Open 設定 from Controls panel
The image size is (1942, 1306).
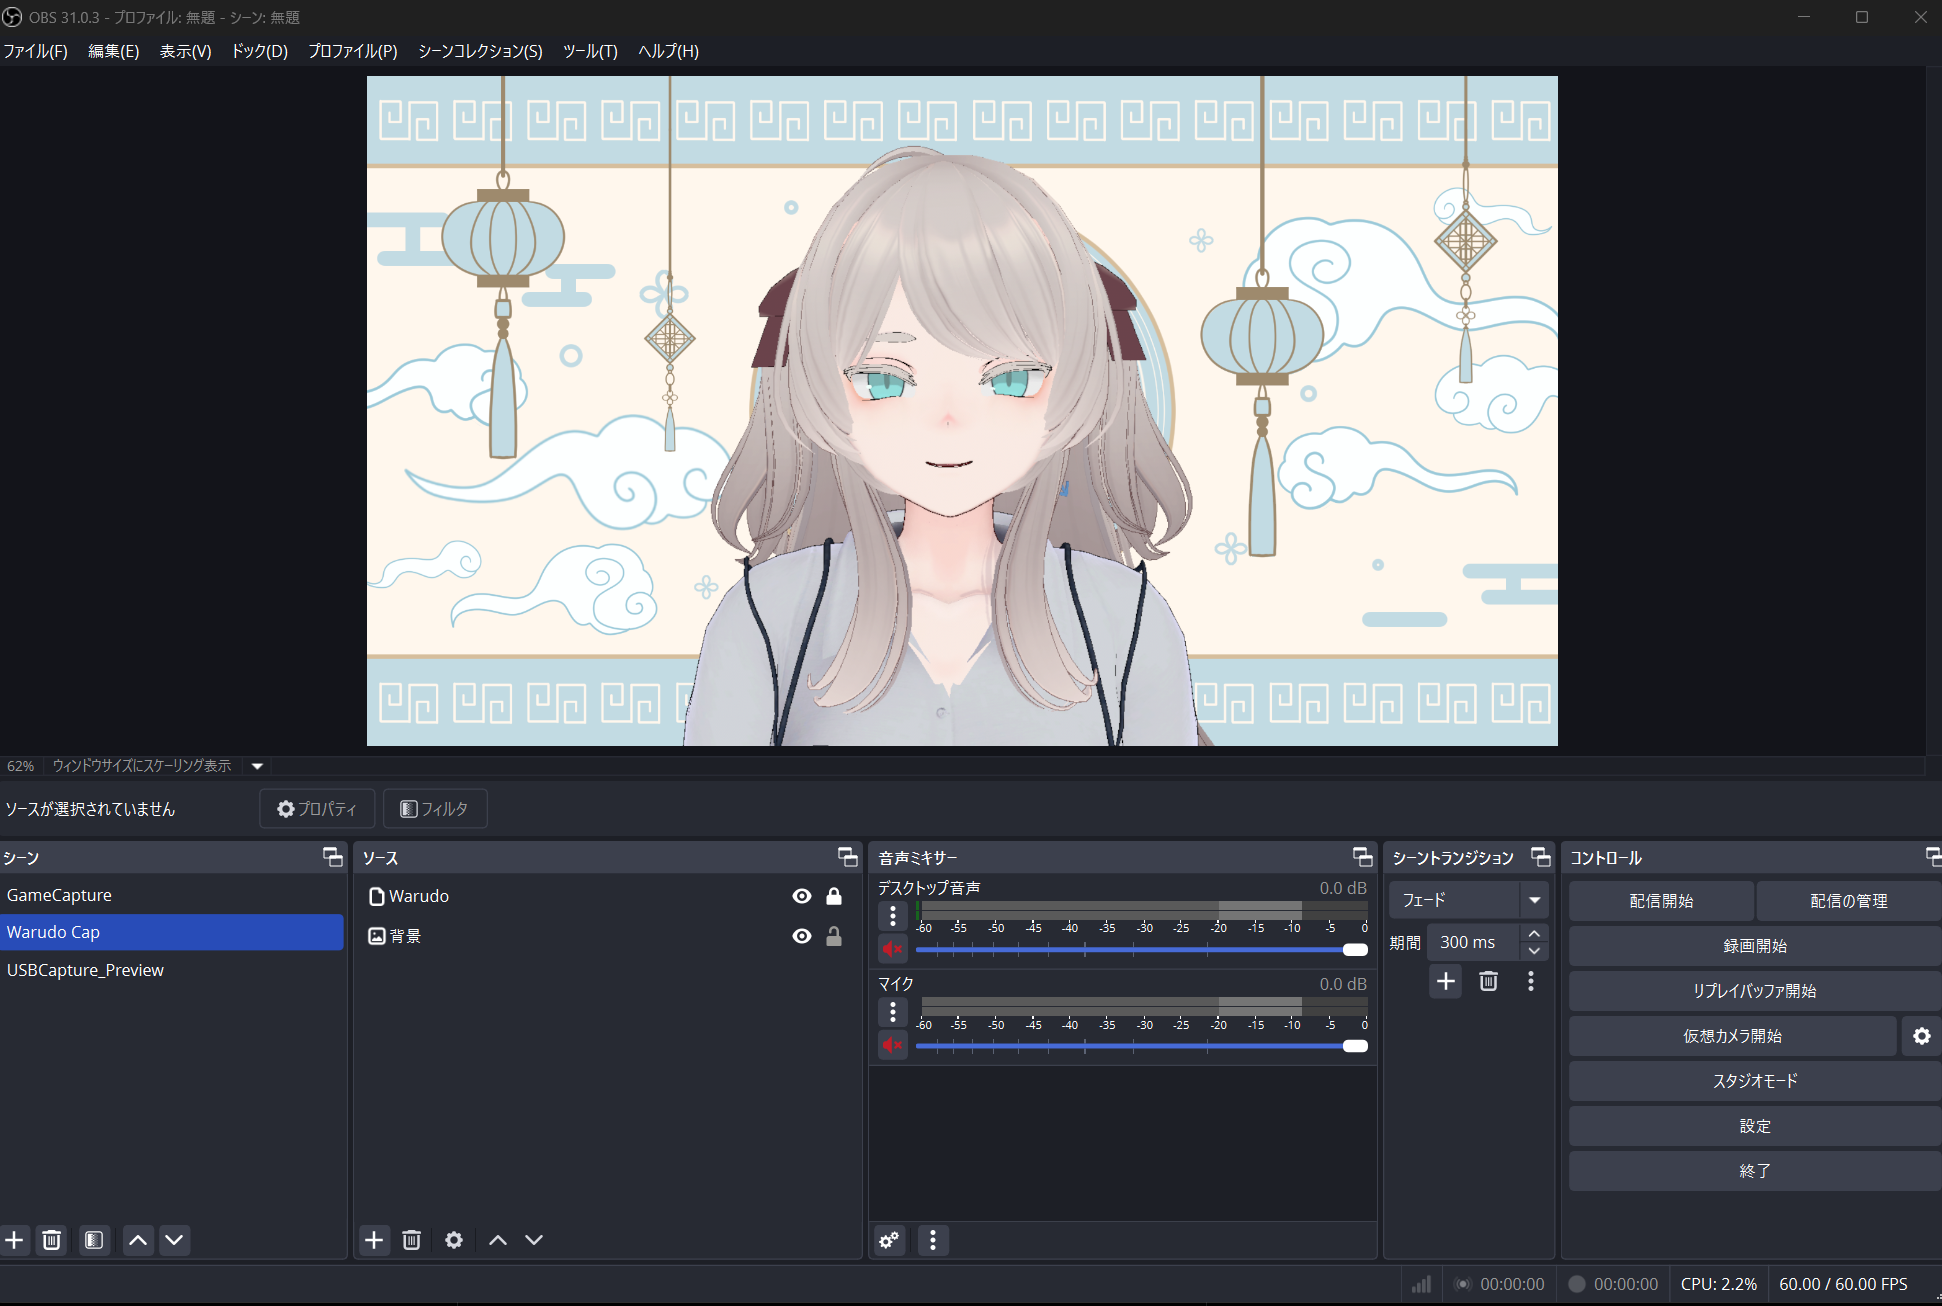(1755, 1126)
